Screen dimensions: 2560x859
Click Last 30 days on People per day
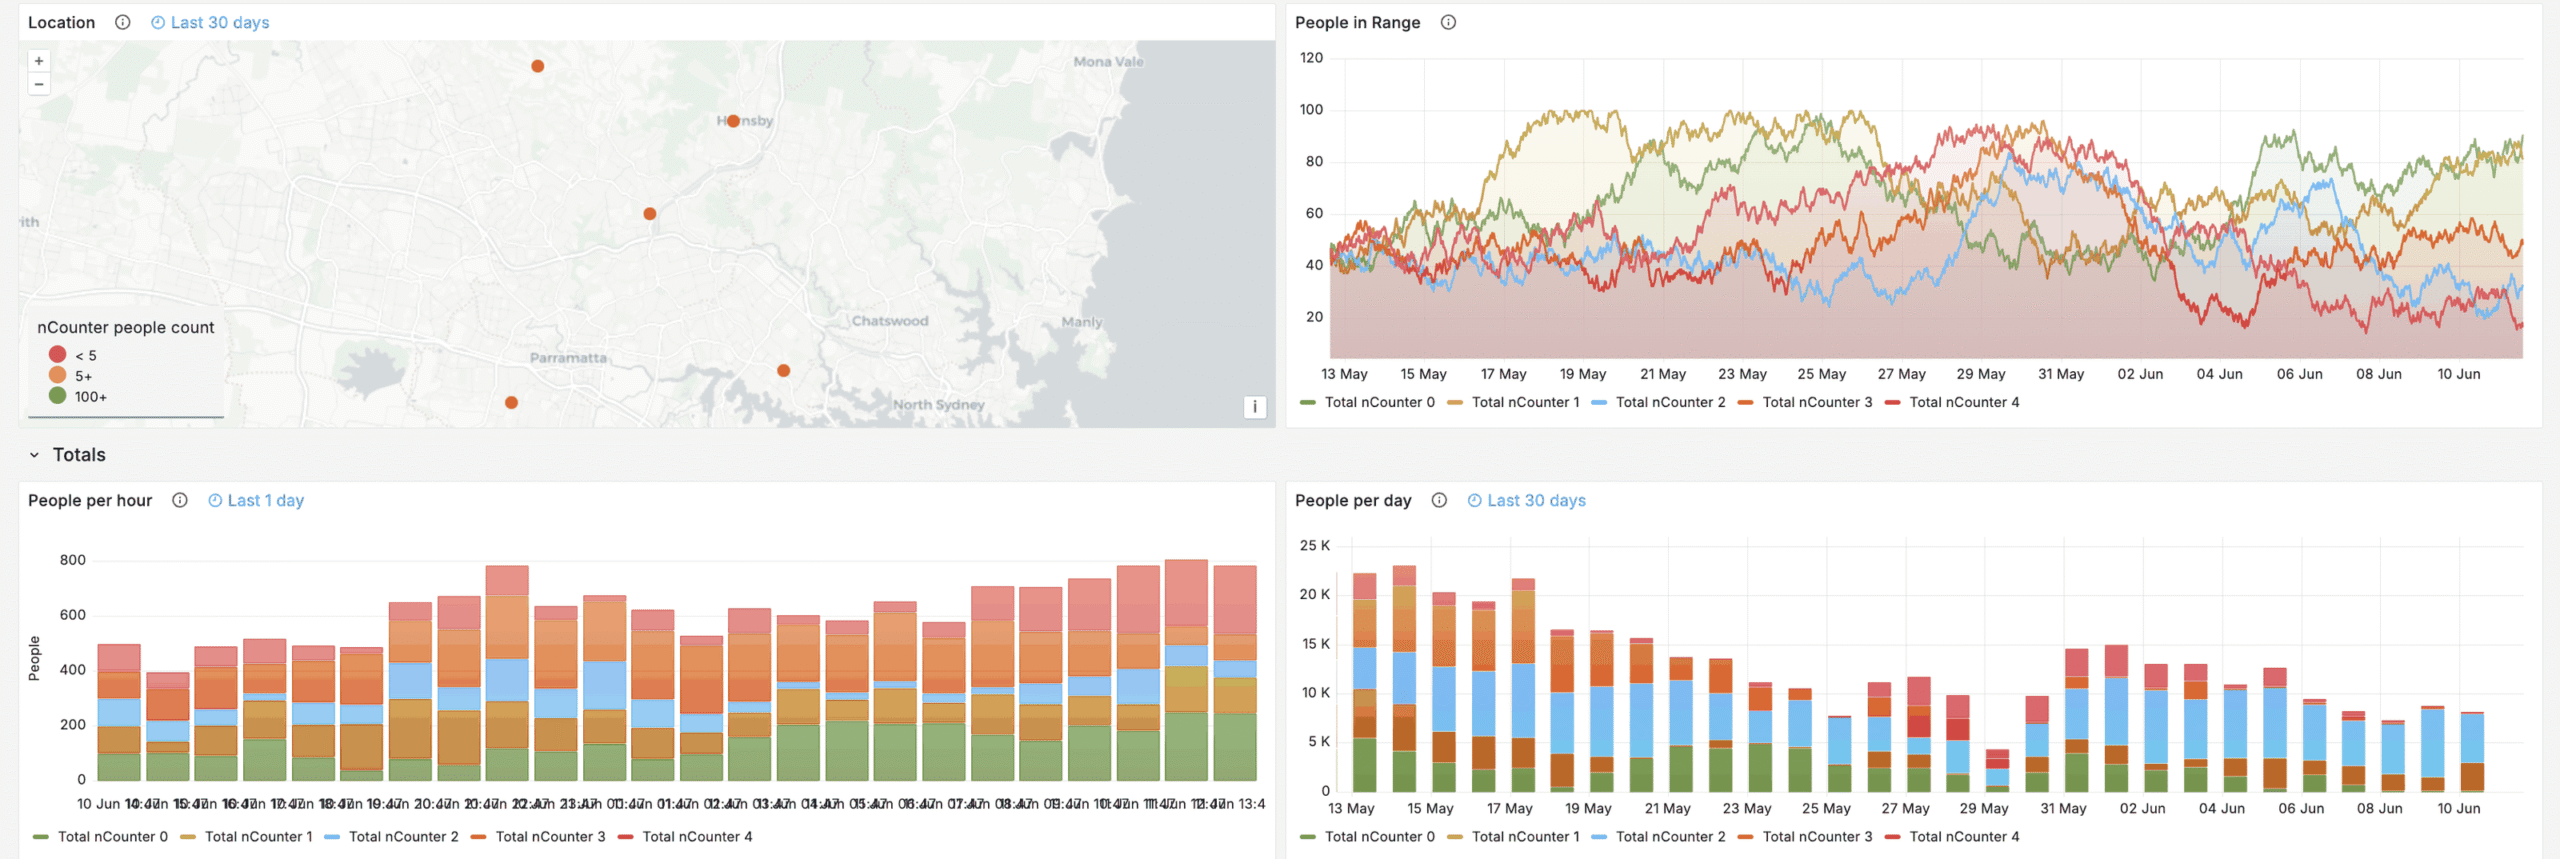(x=1526, y=500)
